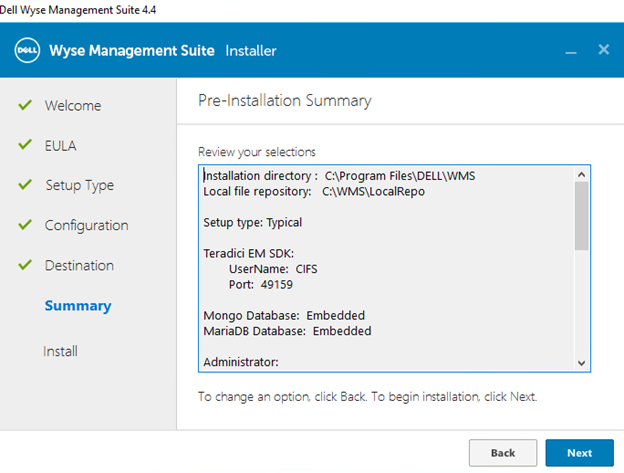Open the EULA step
This screenshot has height=473, width=624.
point(60,146)
